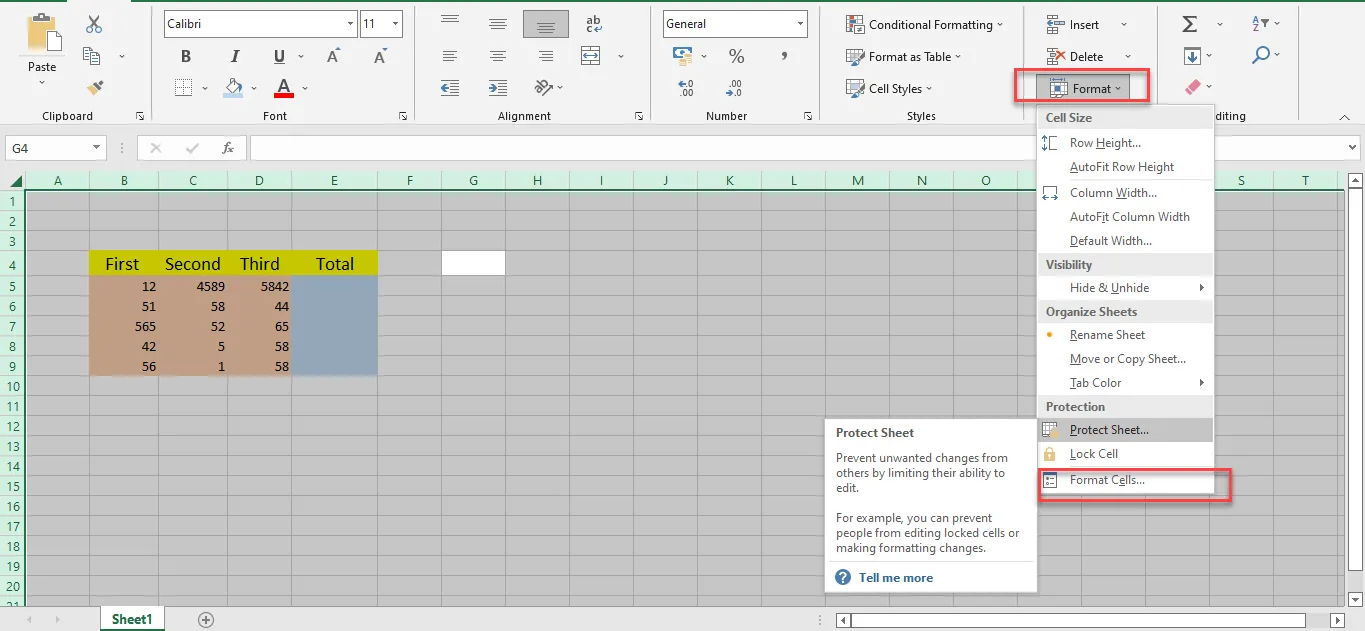The height and width of the screenshot is (631, 1365).
Task: Click the Conditional Formatting button
Action: (x=930, y=25)
